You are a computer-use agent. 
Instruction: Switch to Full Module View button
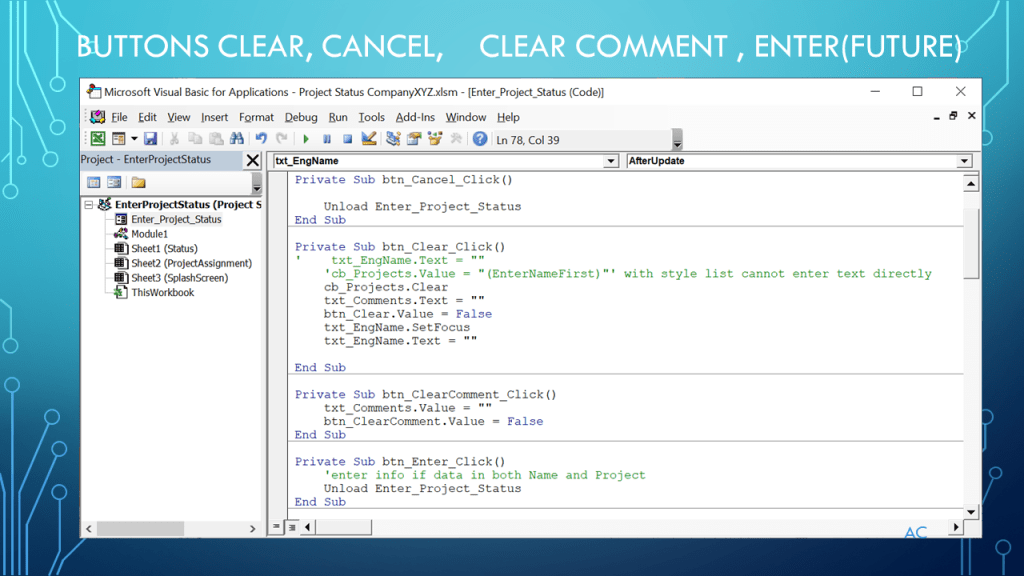click(292, 527)
